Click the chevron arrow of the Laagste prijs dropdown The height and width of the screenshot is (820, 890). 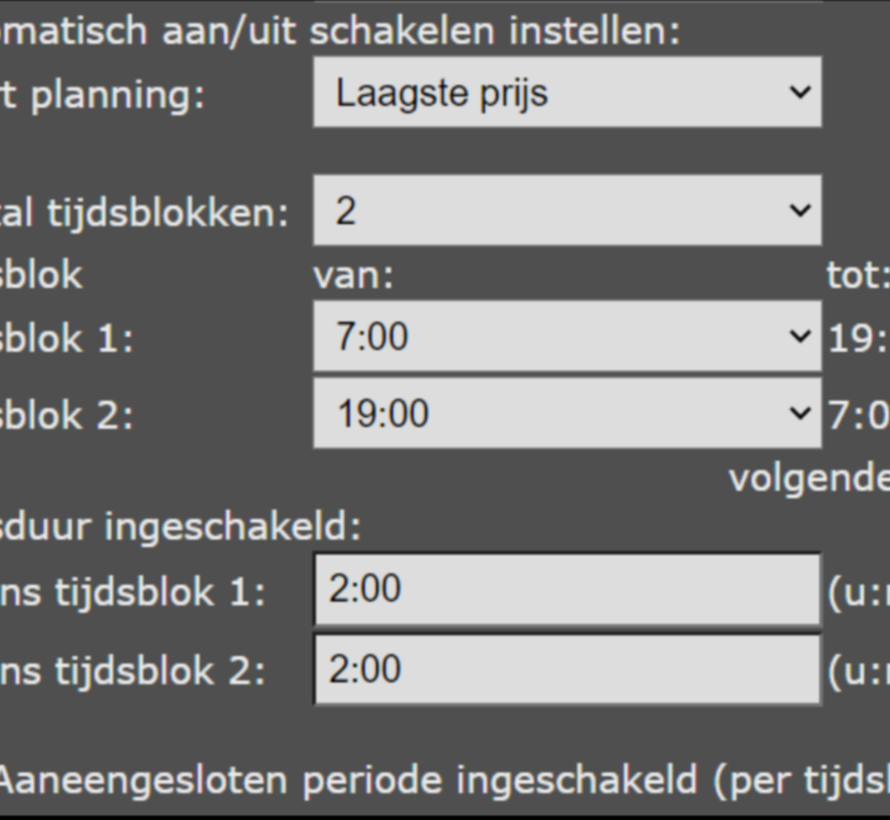(799, 93)
